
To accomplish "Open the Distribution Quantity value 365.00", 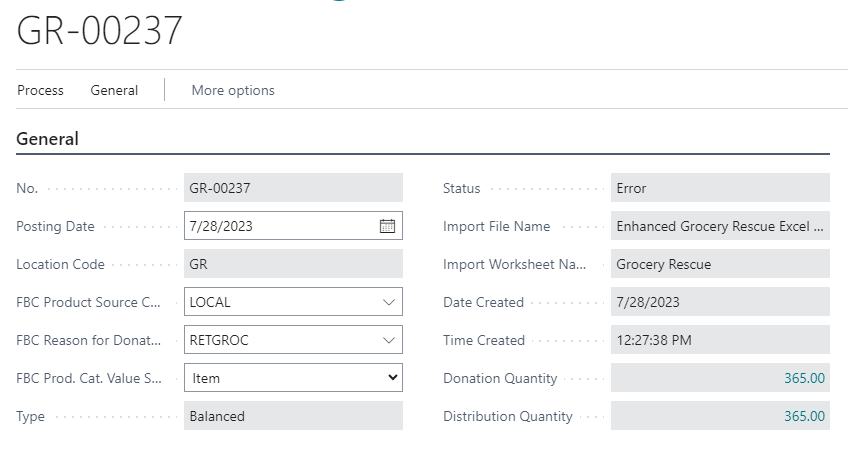I will [x=804, y=416].
